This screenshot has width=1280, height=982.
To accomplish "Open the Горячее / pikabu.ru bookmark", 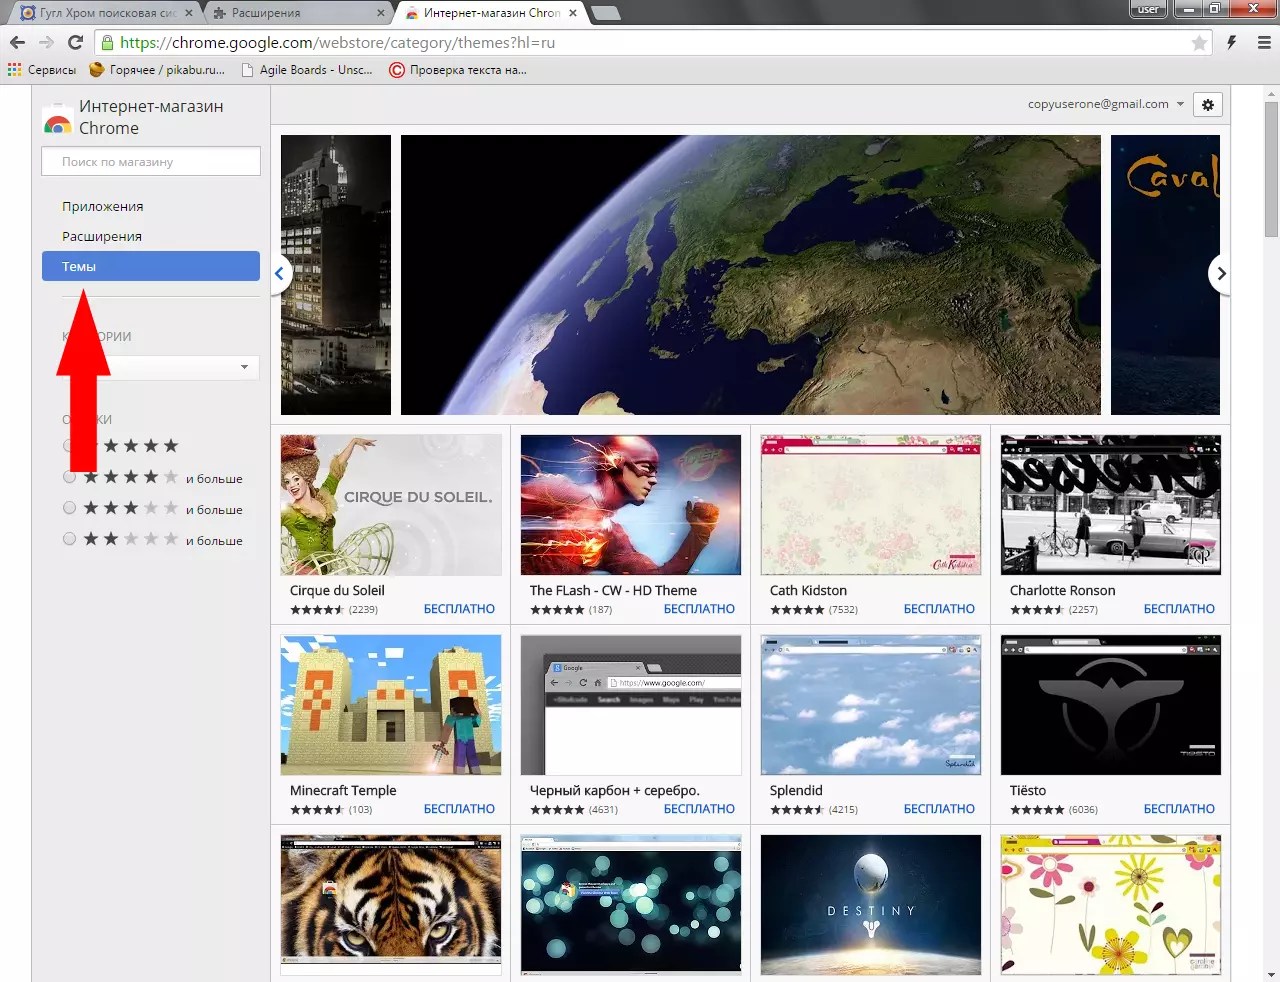I will tap(157, 70).
